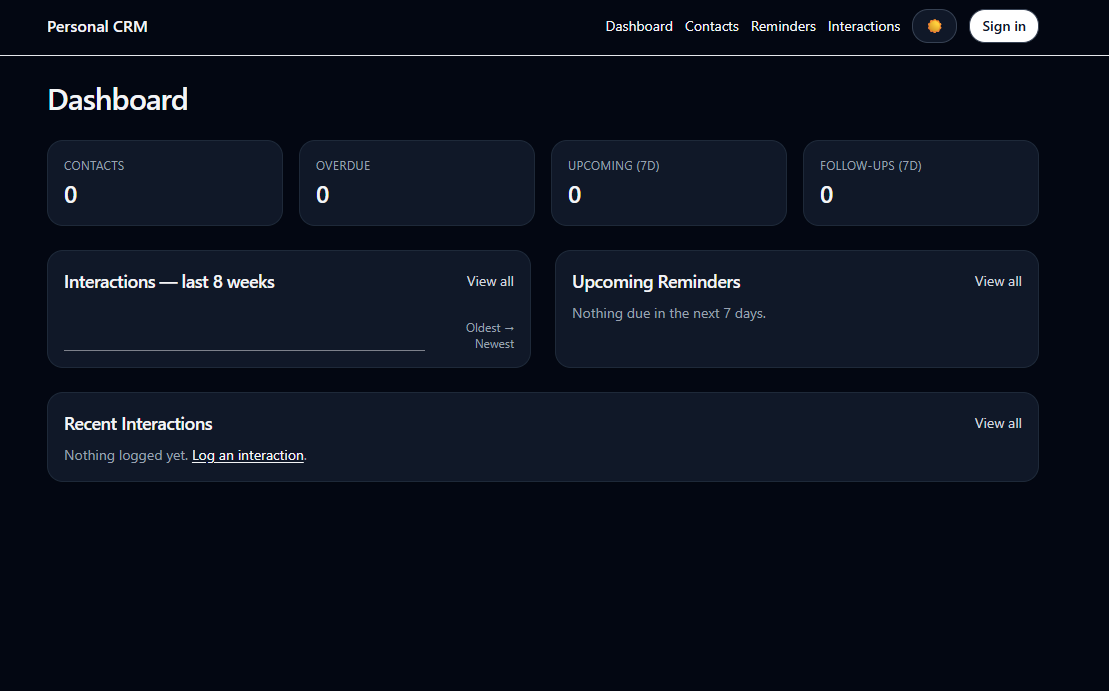The height and width of the screenshot is (691, 1109).
Task: View all Recent Interactions
Action: tap(998, 424)
